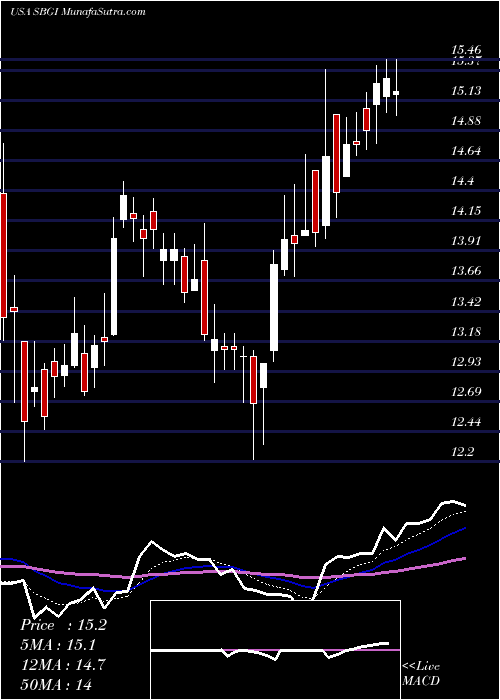Select the 12.69 price level label
This screenshot has height=700, width=500.
[466, 392]
